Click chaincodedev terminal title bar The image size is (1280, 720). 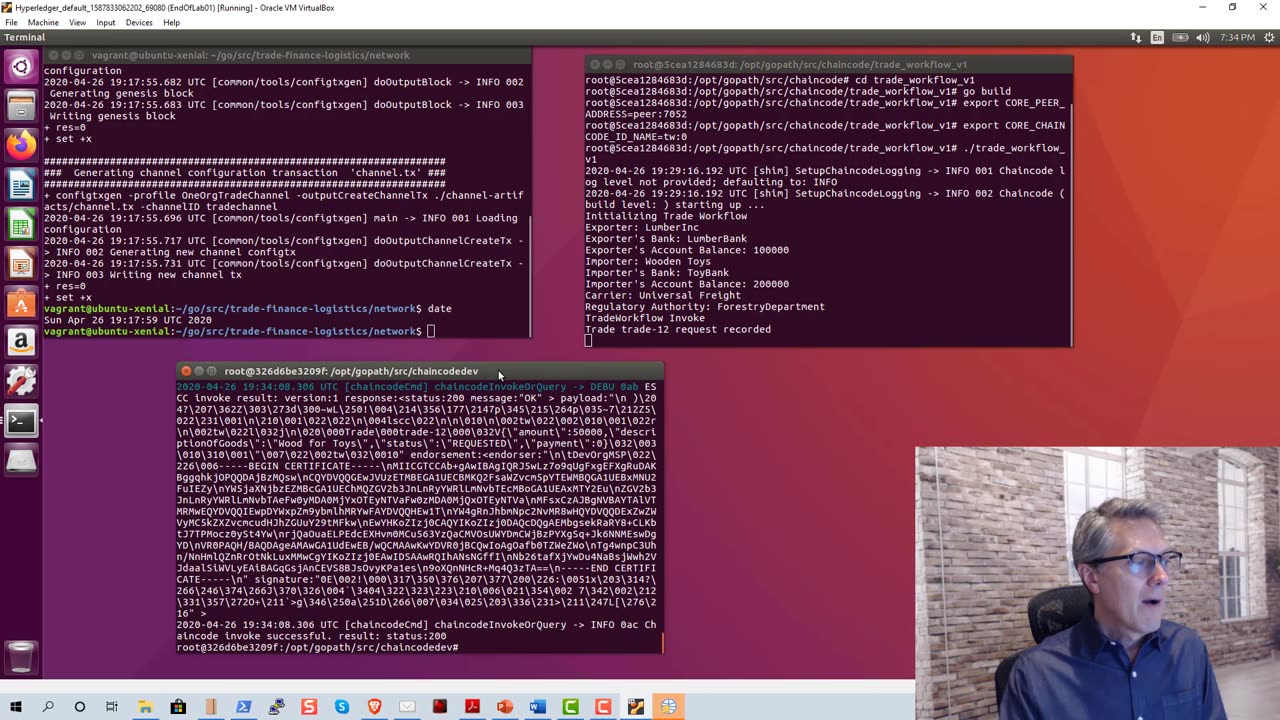420,371
